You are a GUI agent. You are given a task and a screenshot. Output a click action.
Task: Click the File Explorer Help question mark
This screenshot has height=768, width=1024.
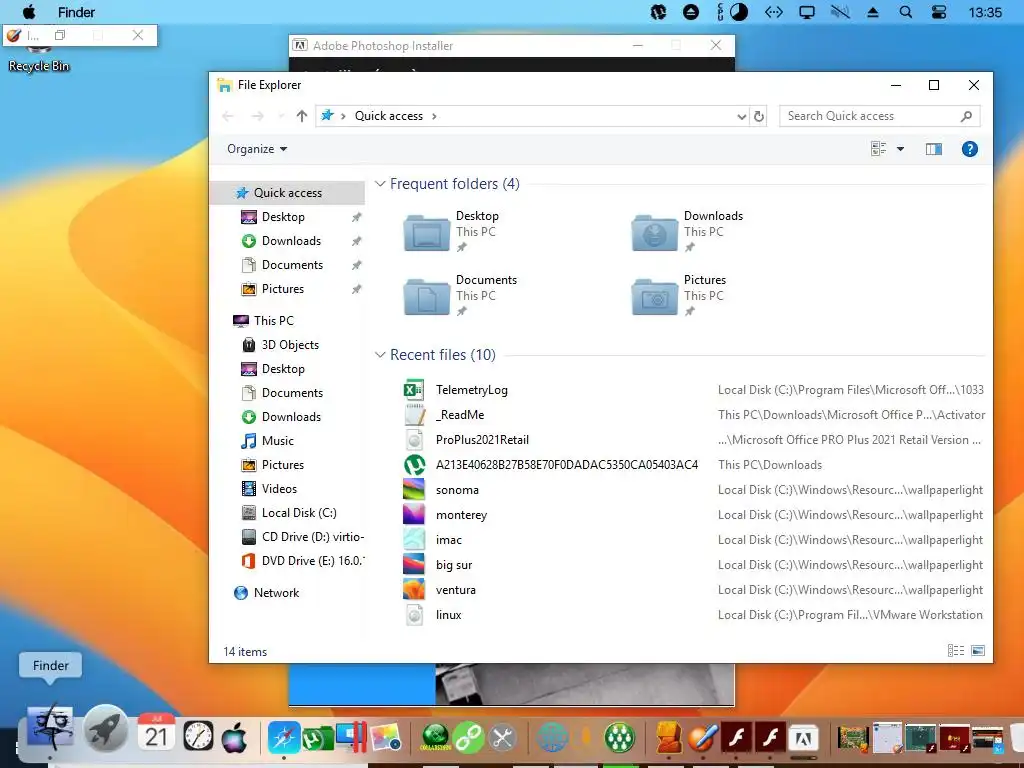[970, 149]
